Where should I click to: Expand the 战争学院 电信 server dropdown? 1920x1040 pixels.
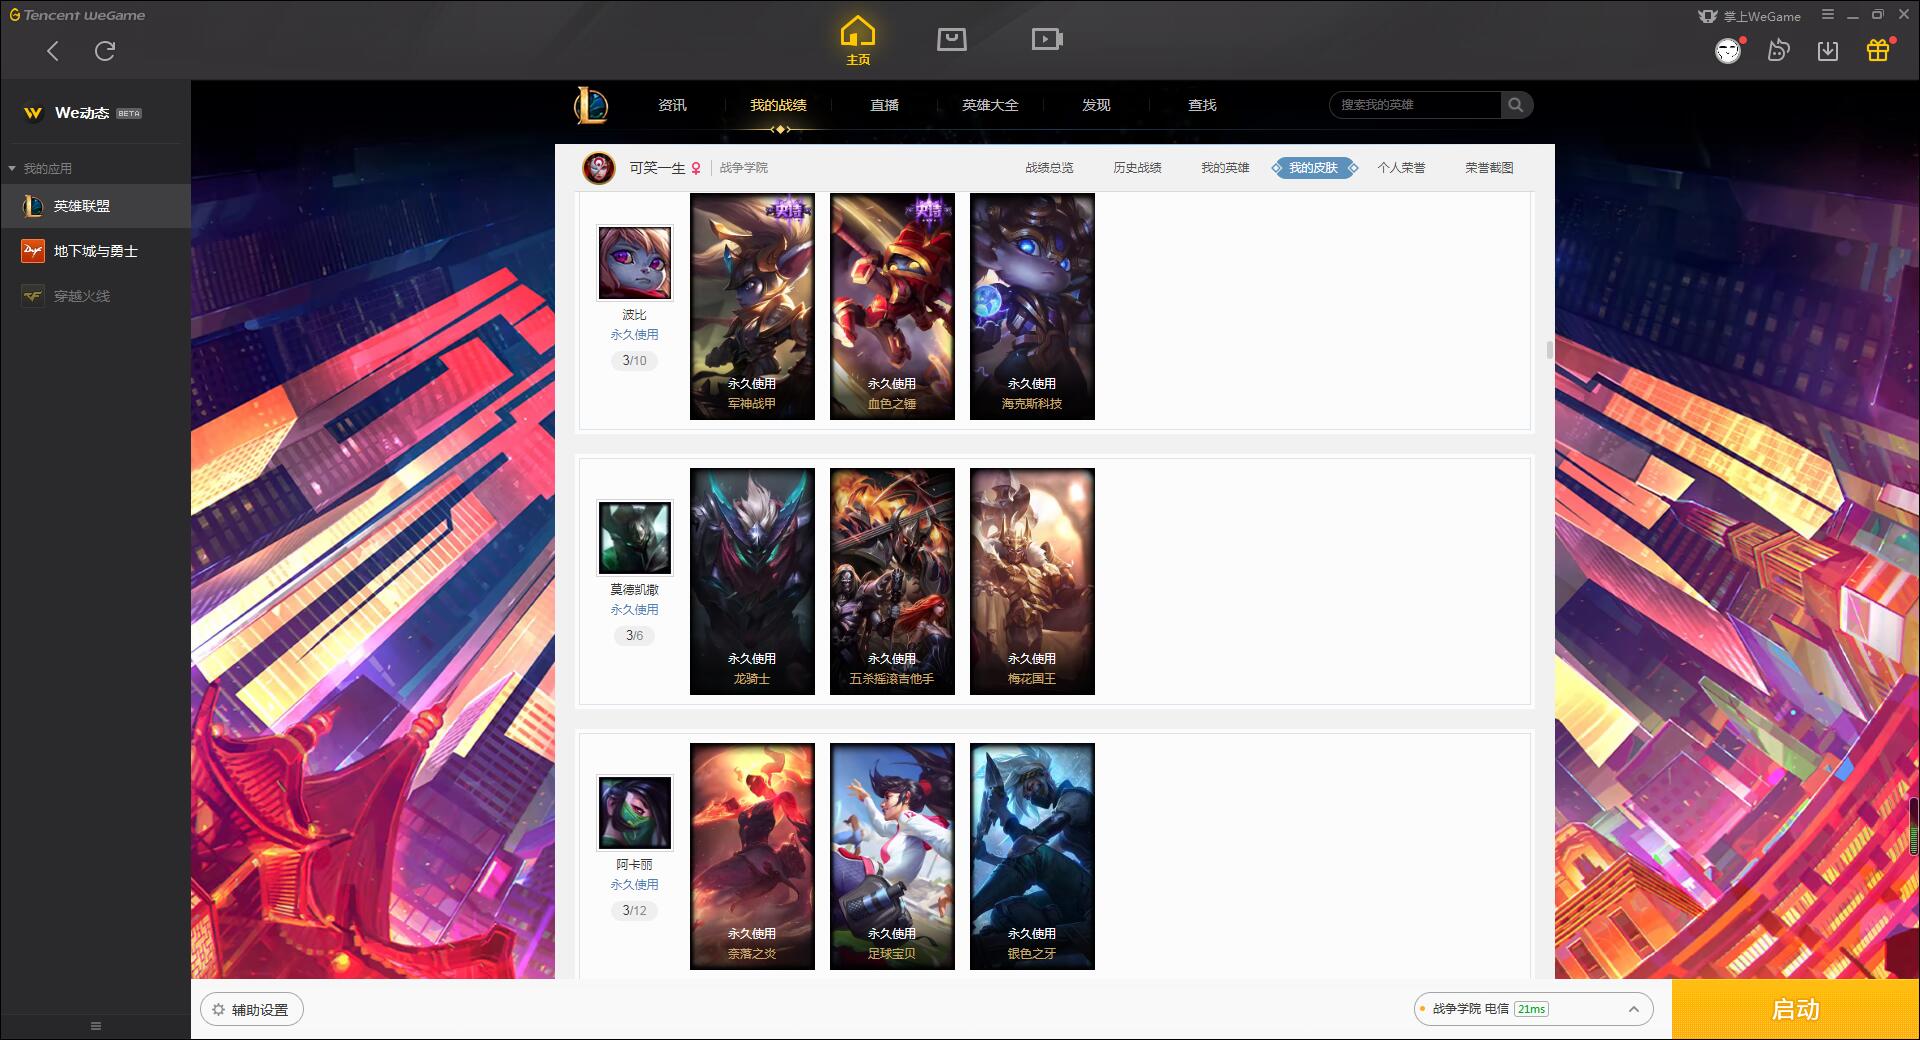click(x=1533, y=1009)
